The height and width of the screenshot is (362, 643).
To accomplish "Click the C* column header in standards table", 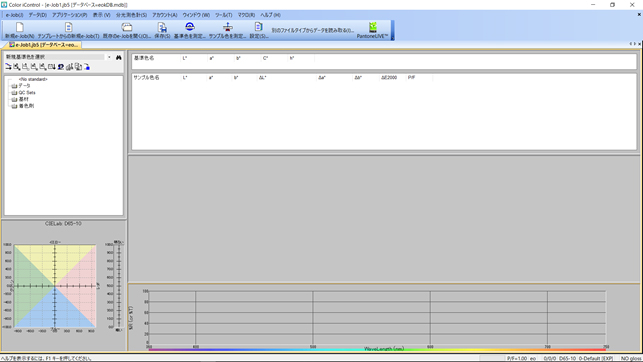I will click(274, 58).
